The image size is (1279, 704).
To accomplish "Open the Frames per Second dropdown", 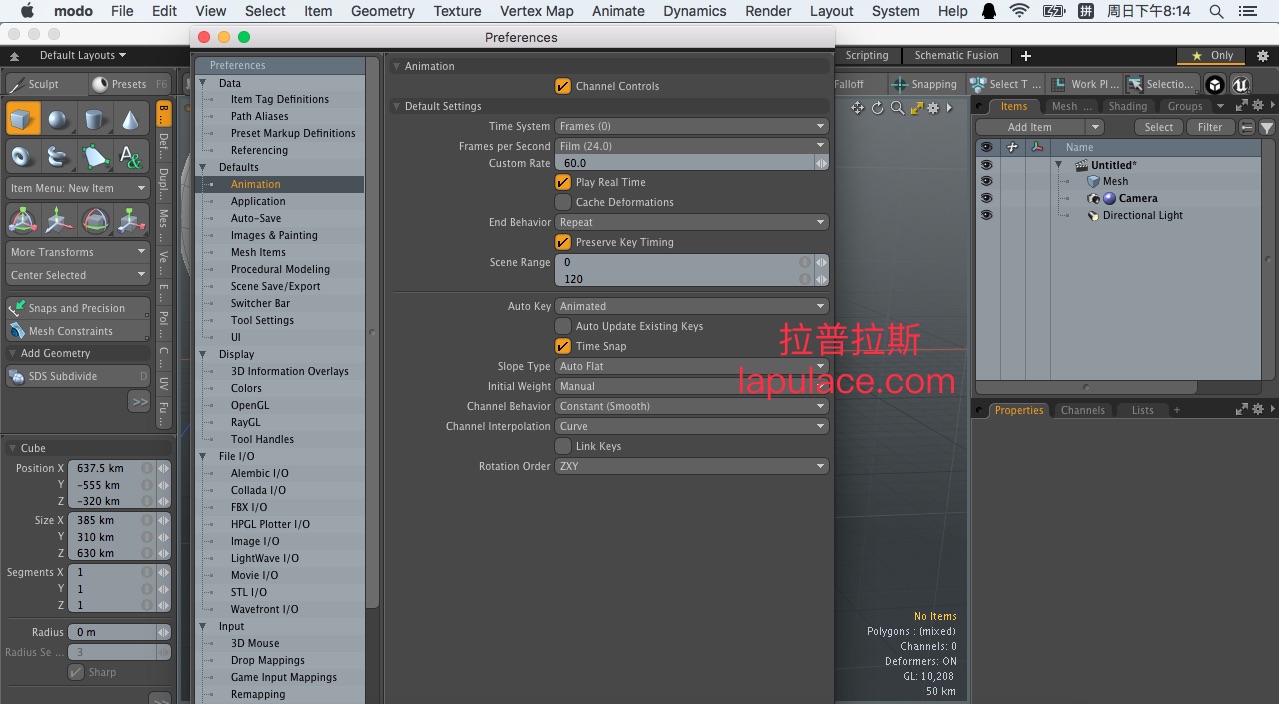I will [692, 146].
